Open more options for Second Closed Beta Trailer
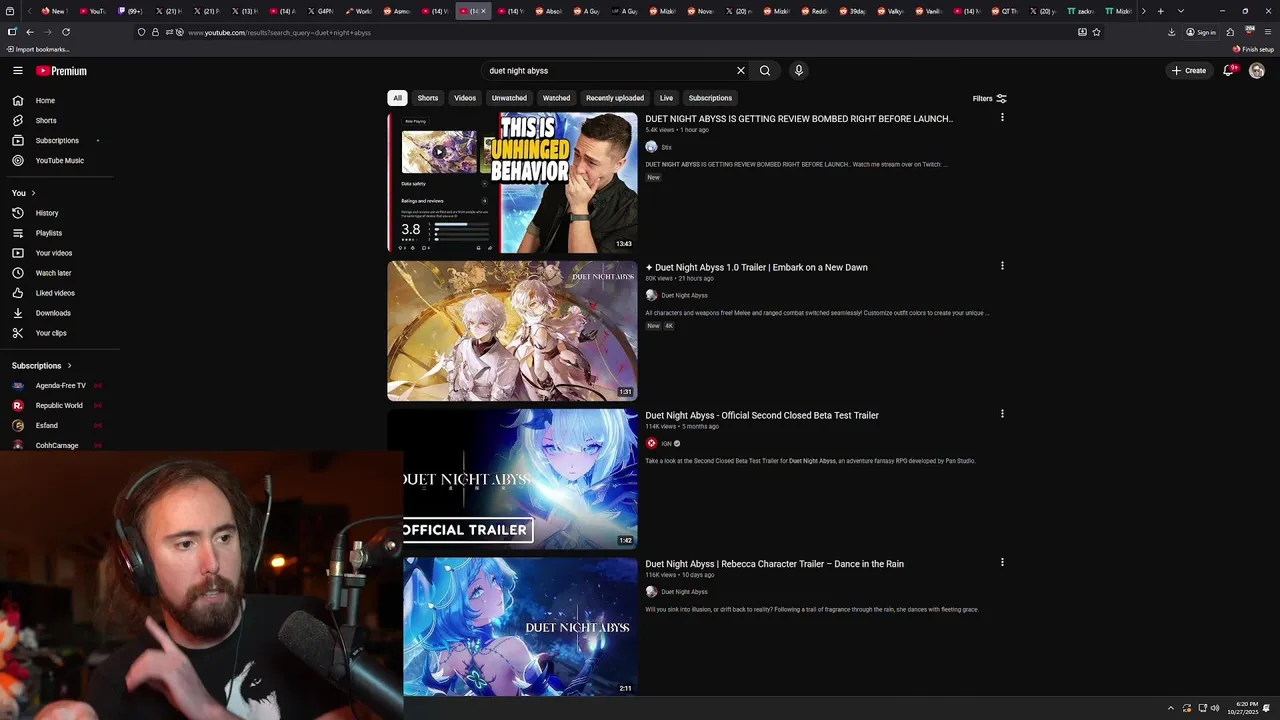 pos(1002,414)
